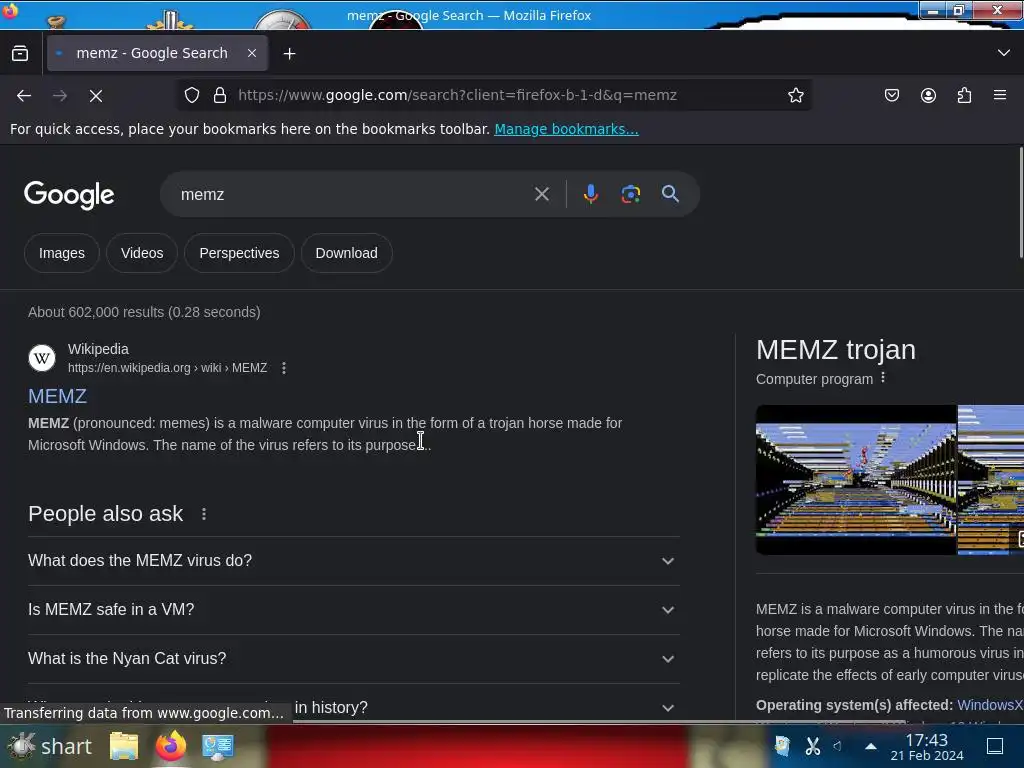Click the Wikipedia favicon of the result

[42, 358]
